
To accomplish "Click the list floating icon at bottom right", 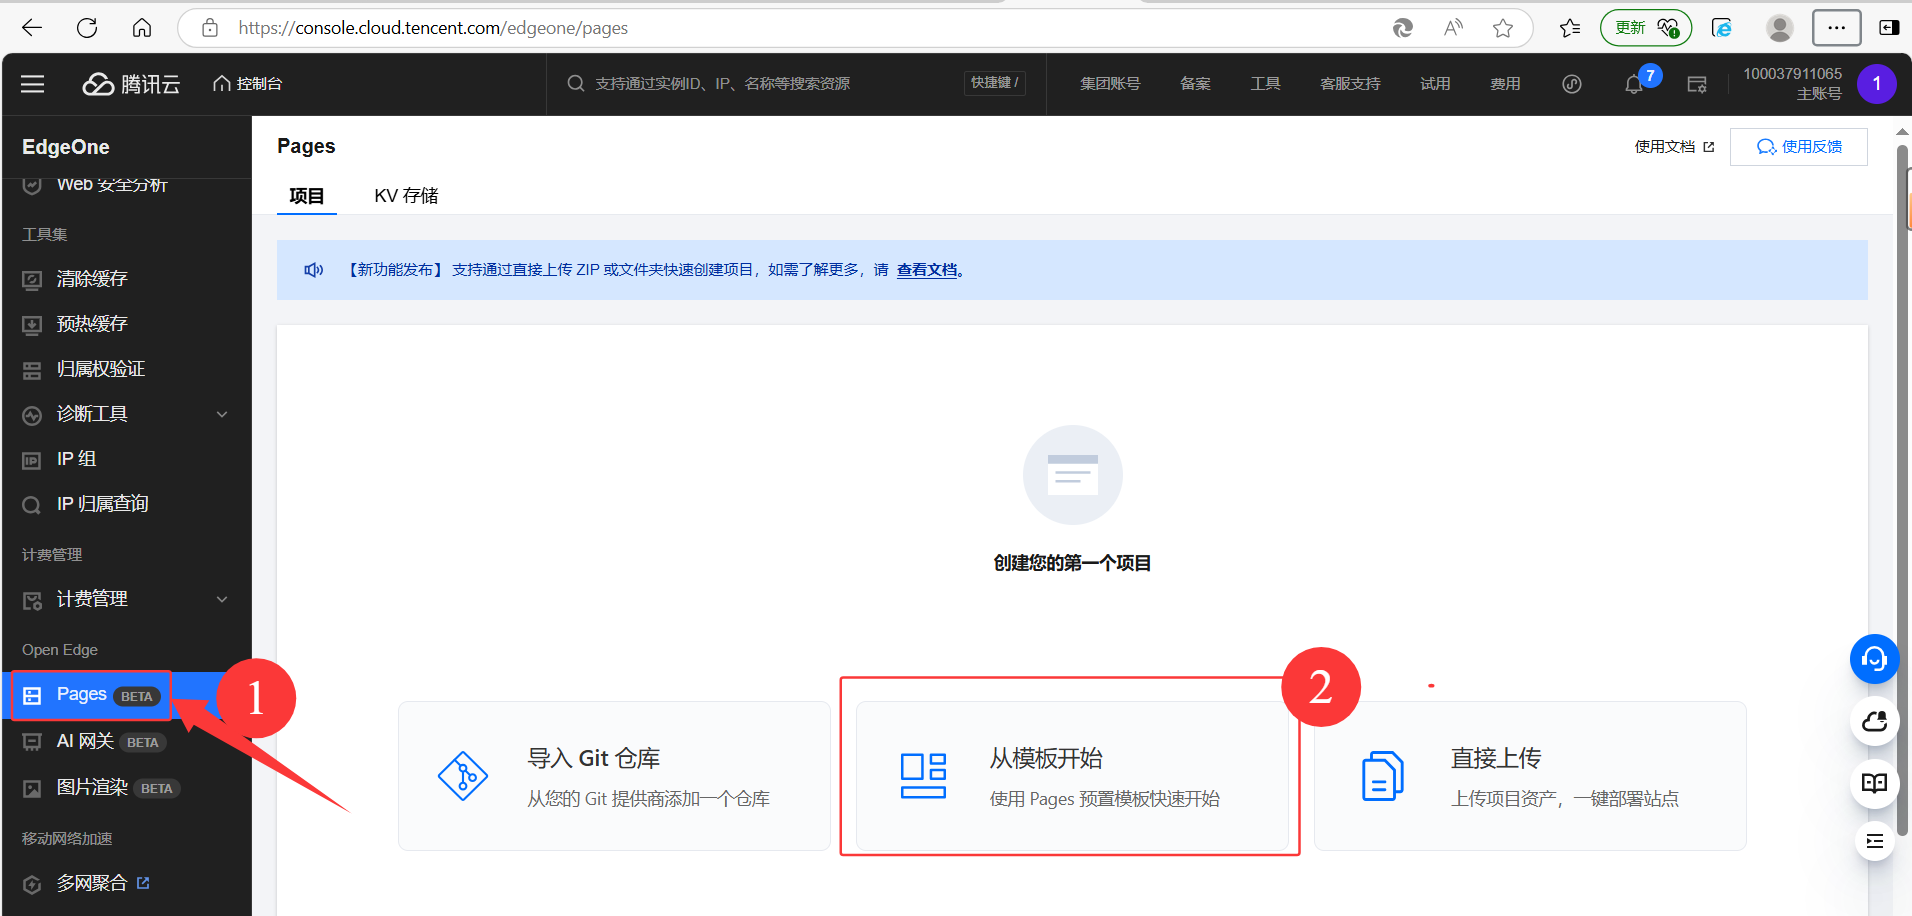I will coord(1875,841).
